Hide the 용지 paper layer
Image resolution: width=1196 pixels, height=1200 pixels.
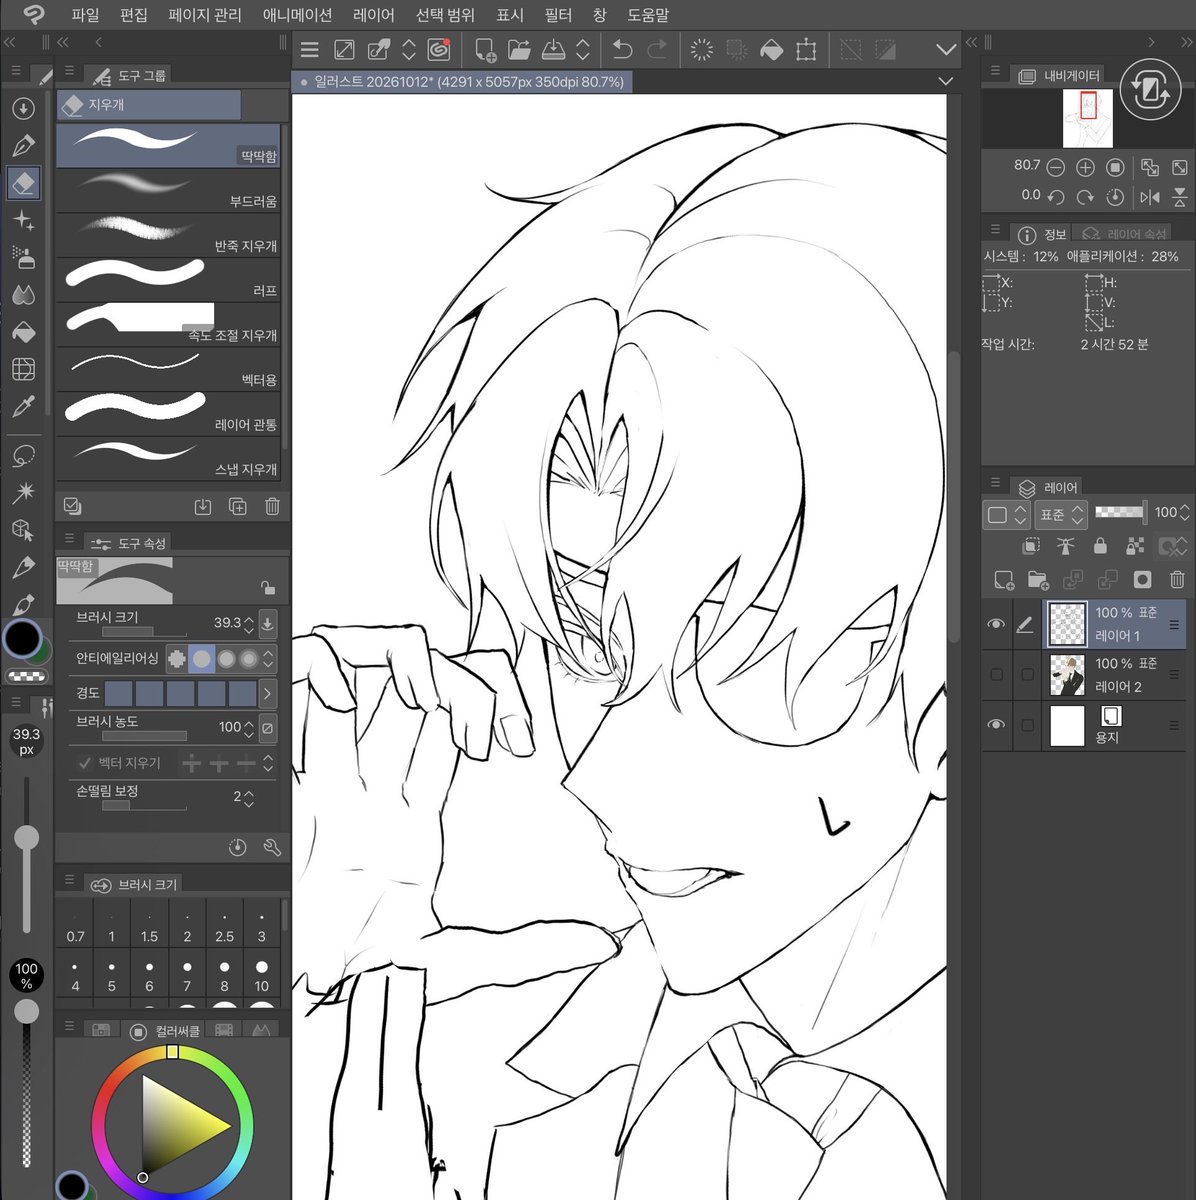(x=996, y=725)
